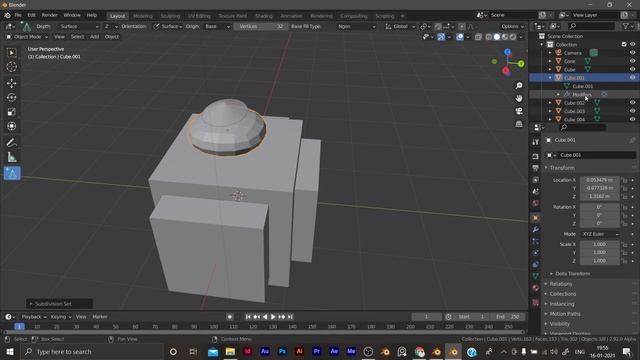Click the pan view hand icon
This screenshot has height=360, width=640.
(x=519, y=98)
